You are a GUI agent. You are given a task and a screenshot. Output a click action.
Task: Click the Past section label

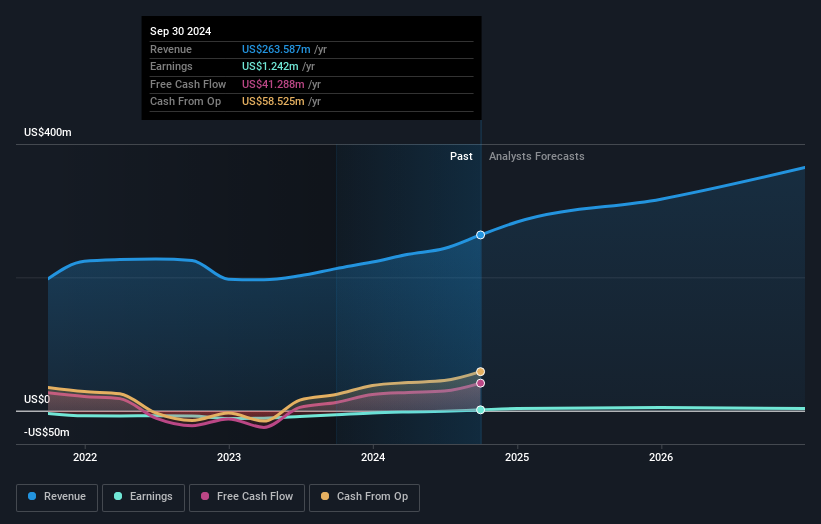(461, 156)
